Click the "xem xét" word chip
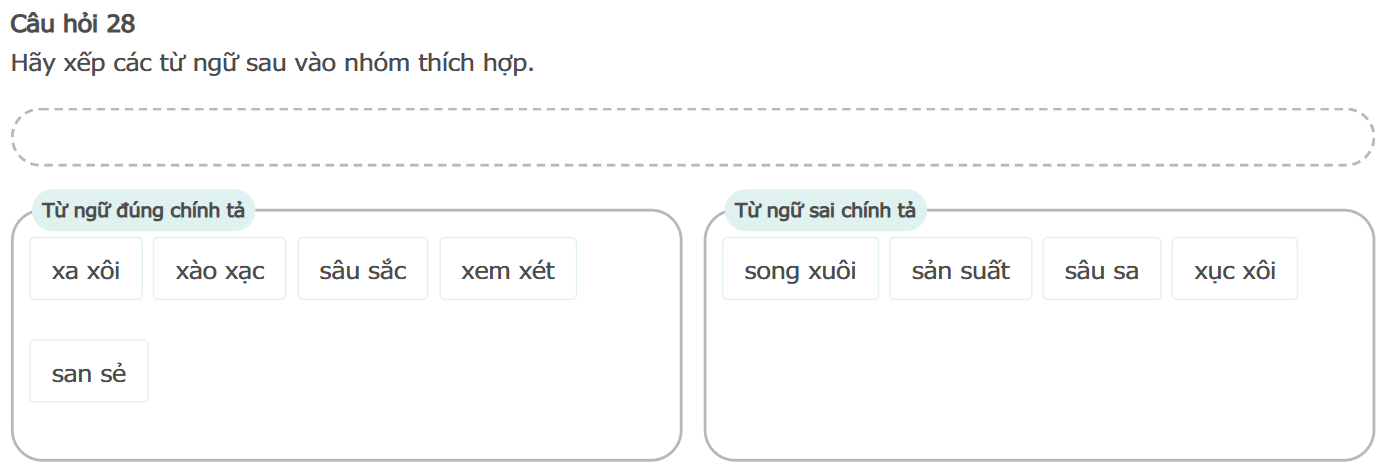This screenshot has height=474, width=1394. tap(508, 269)
